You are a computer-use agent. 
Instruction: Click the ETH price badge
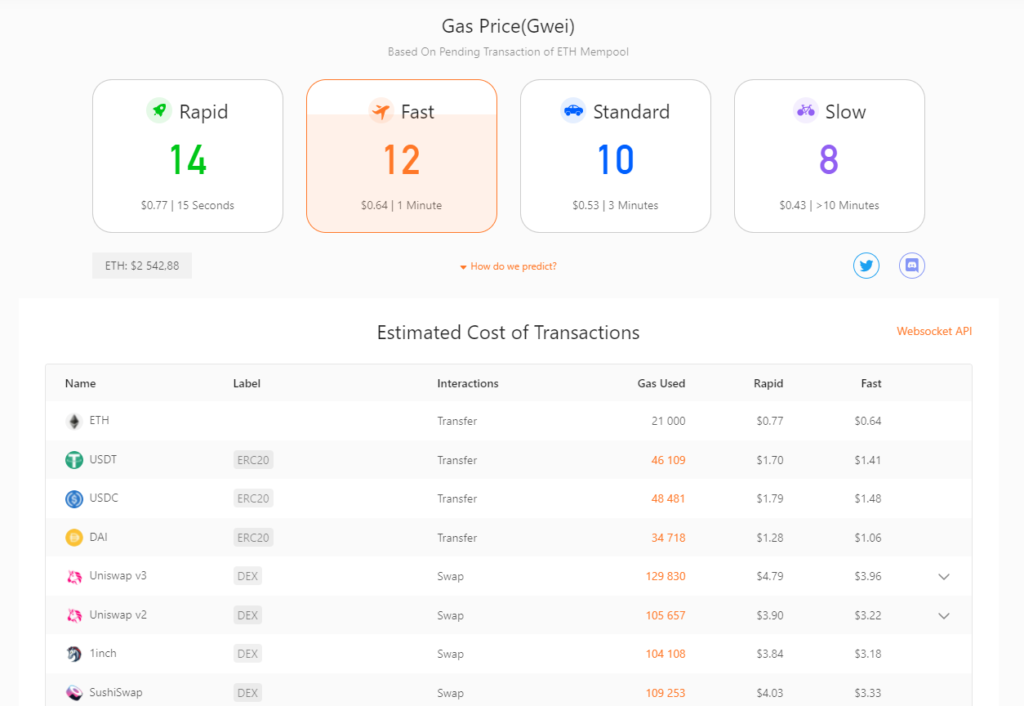tap(142, 266)
